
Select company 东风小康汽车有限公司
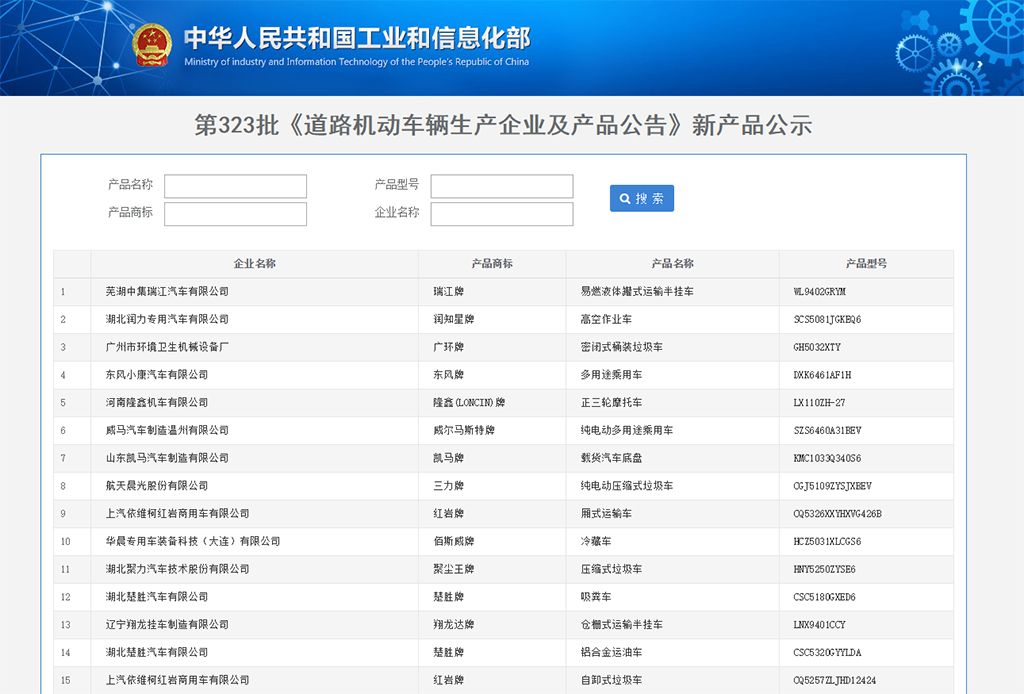click(x=157, y=375)
